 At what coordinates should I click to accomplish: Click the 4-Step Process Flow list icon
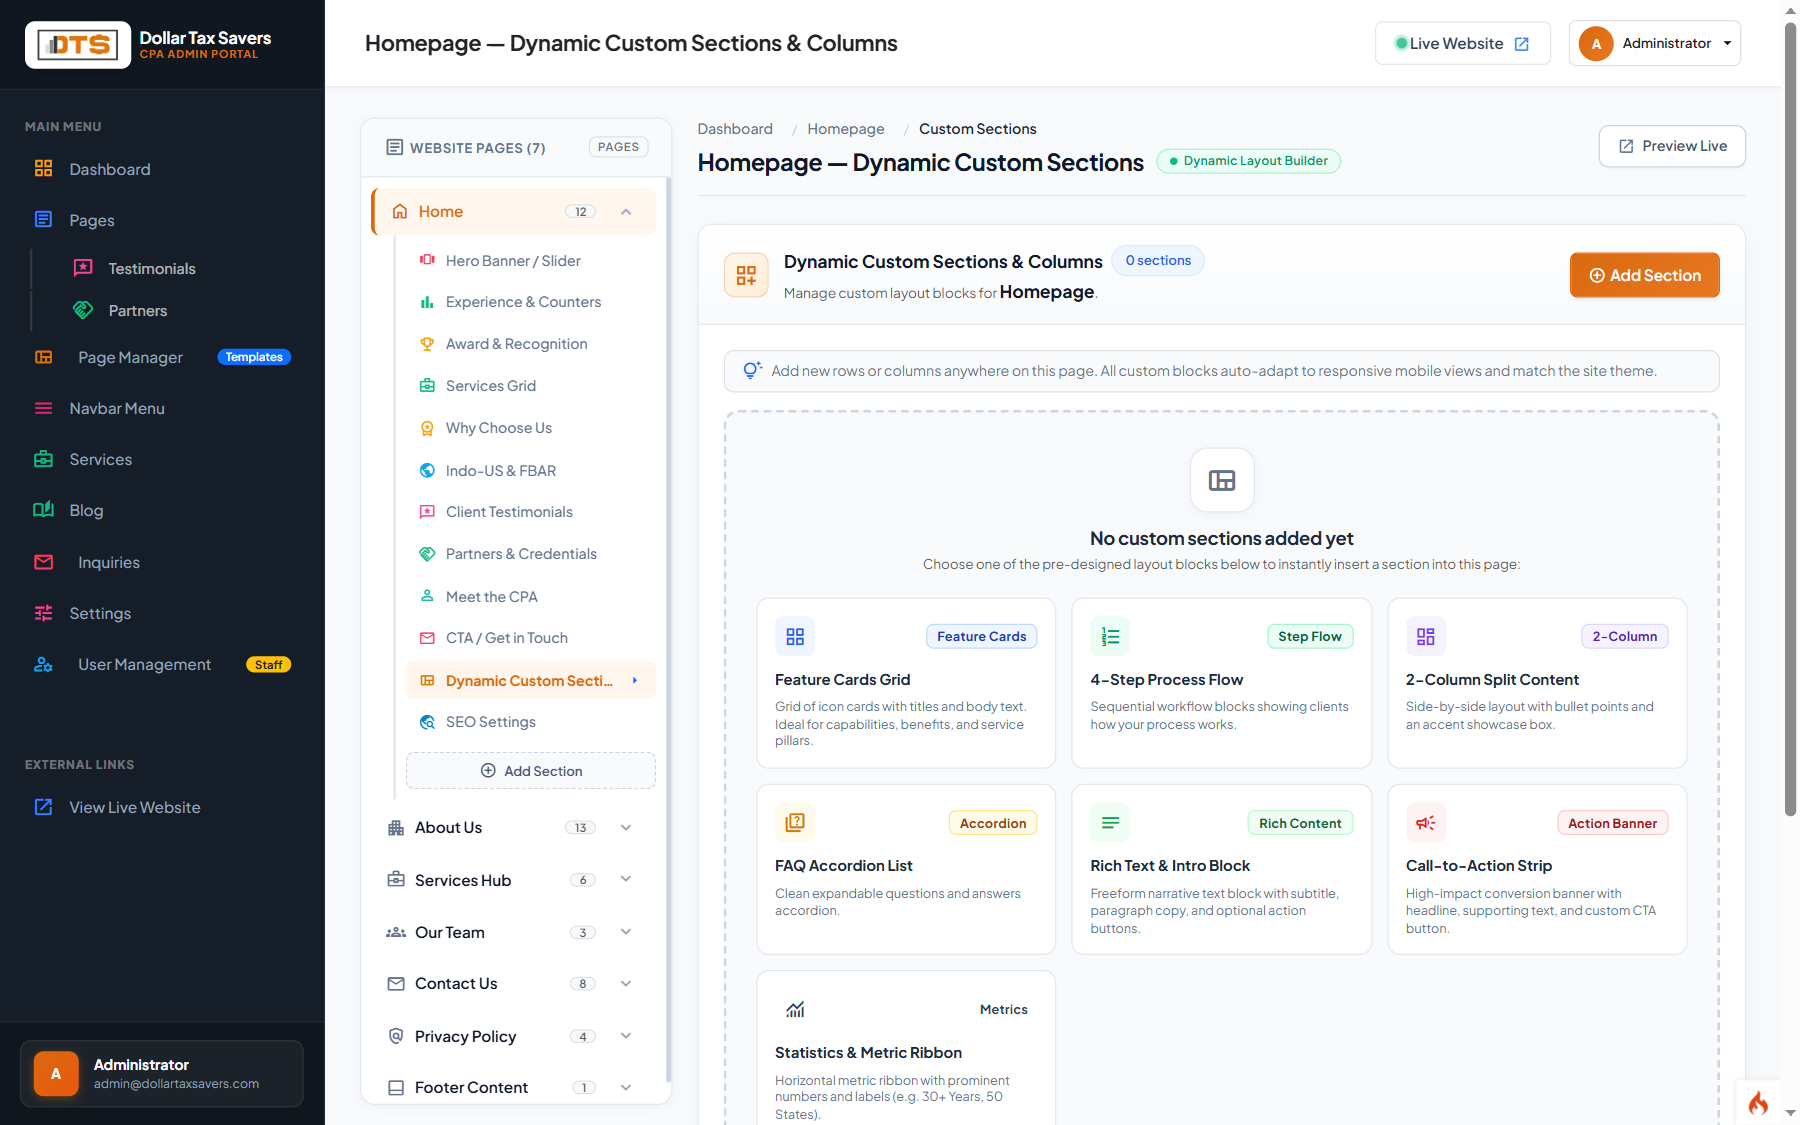pyautogui.click(x=1110, y=637)
